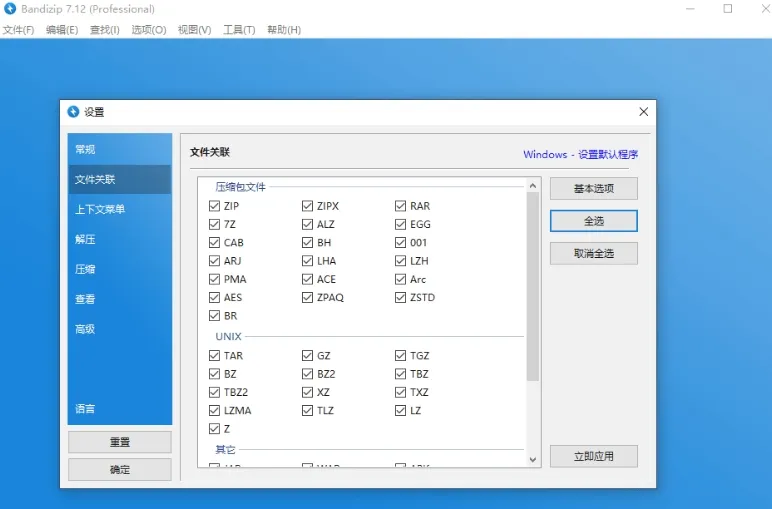
Task: Toggle the GZ checkbox
Action: point(307,355)
